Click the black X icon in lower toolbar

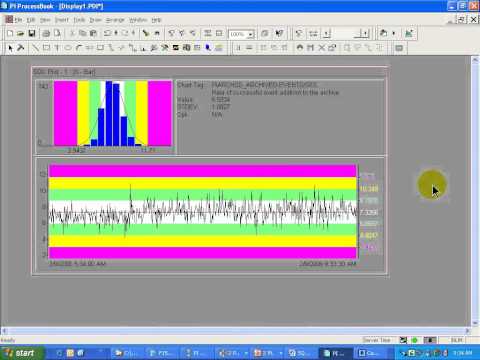321,48
